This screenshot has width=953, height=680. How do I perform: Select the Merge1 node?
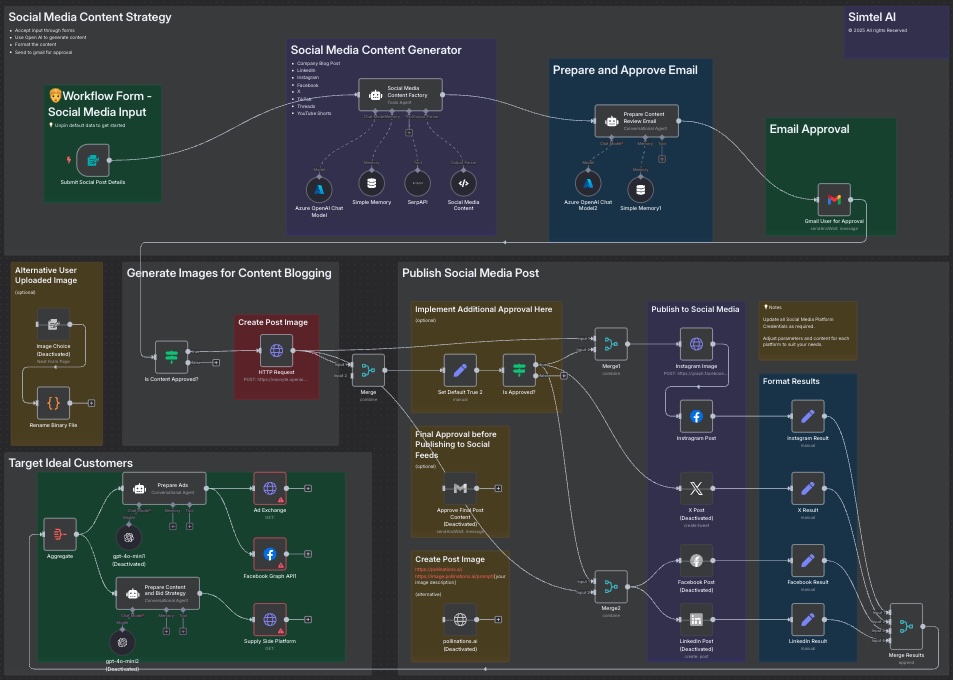coord(611,344)
